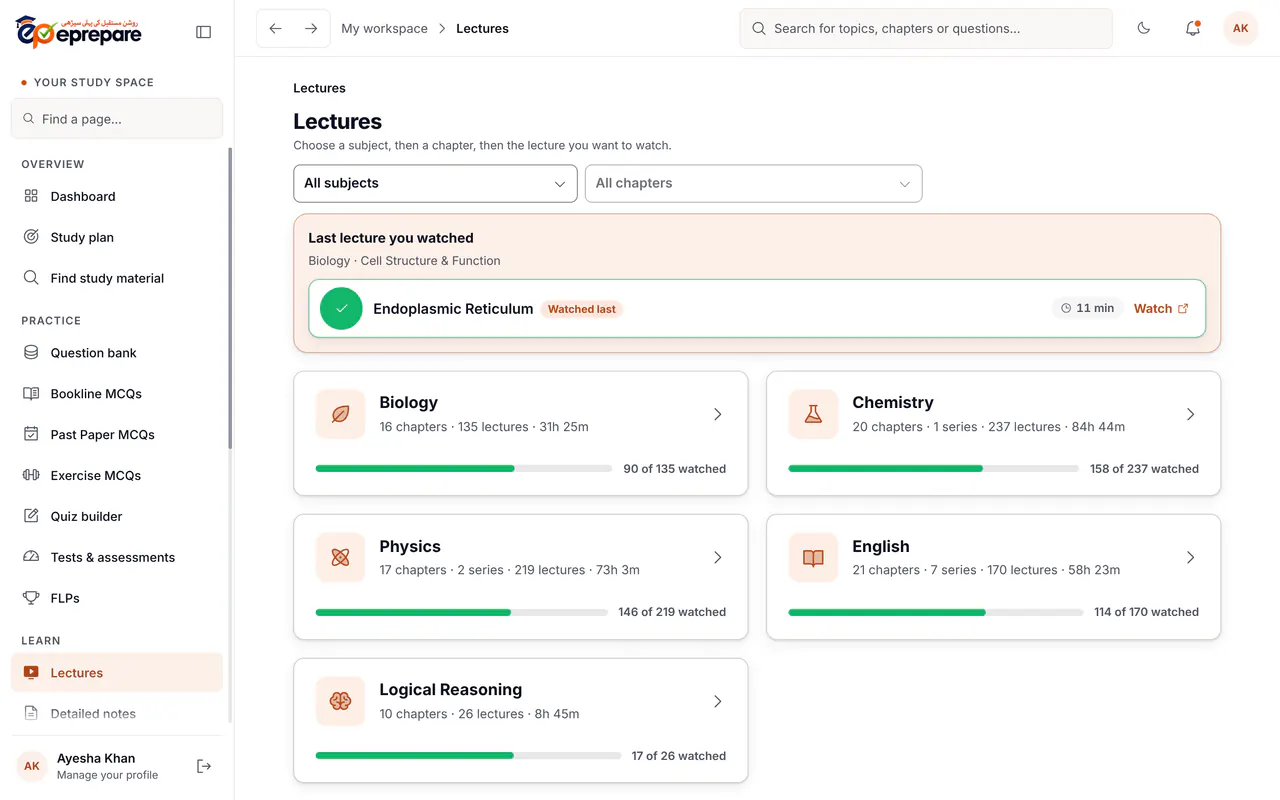The image size is (1280, 800).
Task: Click the Biology leaf icon
Action: coord(340,414)
